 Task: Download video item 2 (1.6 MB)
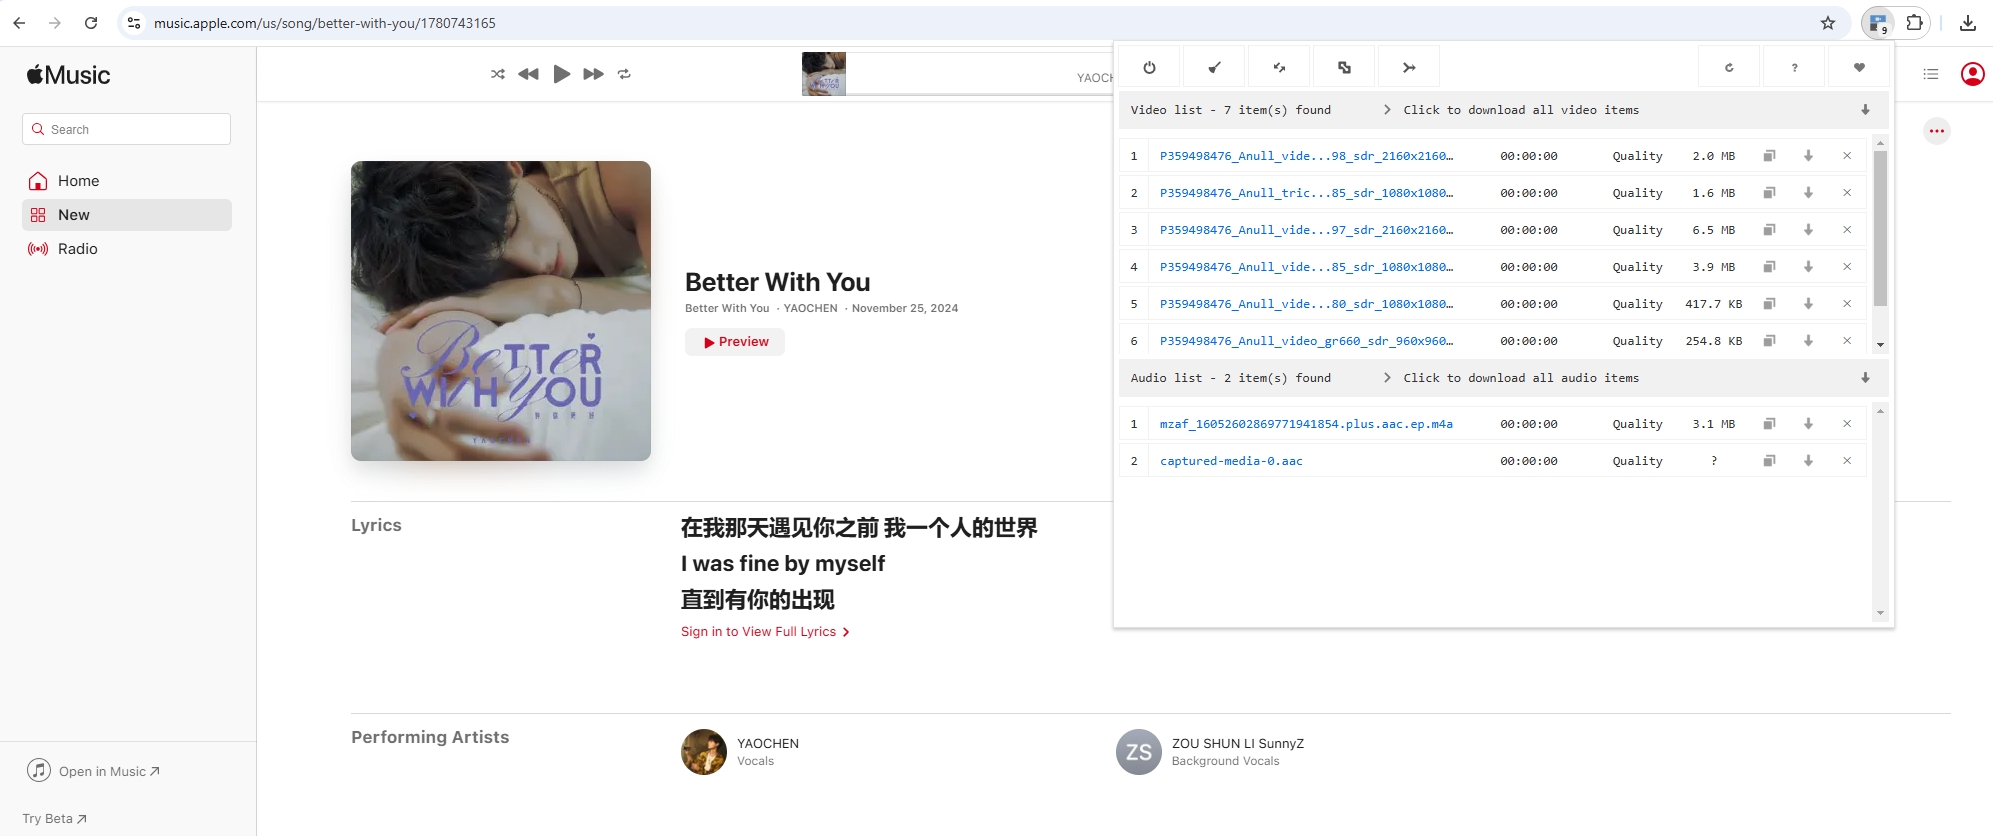1808,193
